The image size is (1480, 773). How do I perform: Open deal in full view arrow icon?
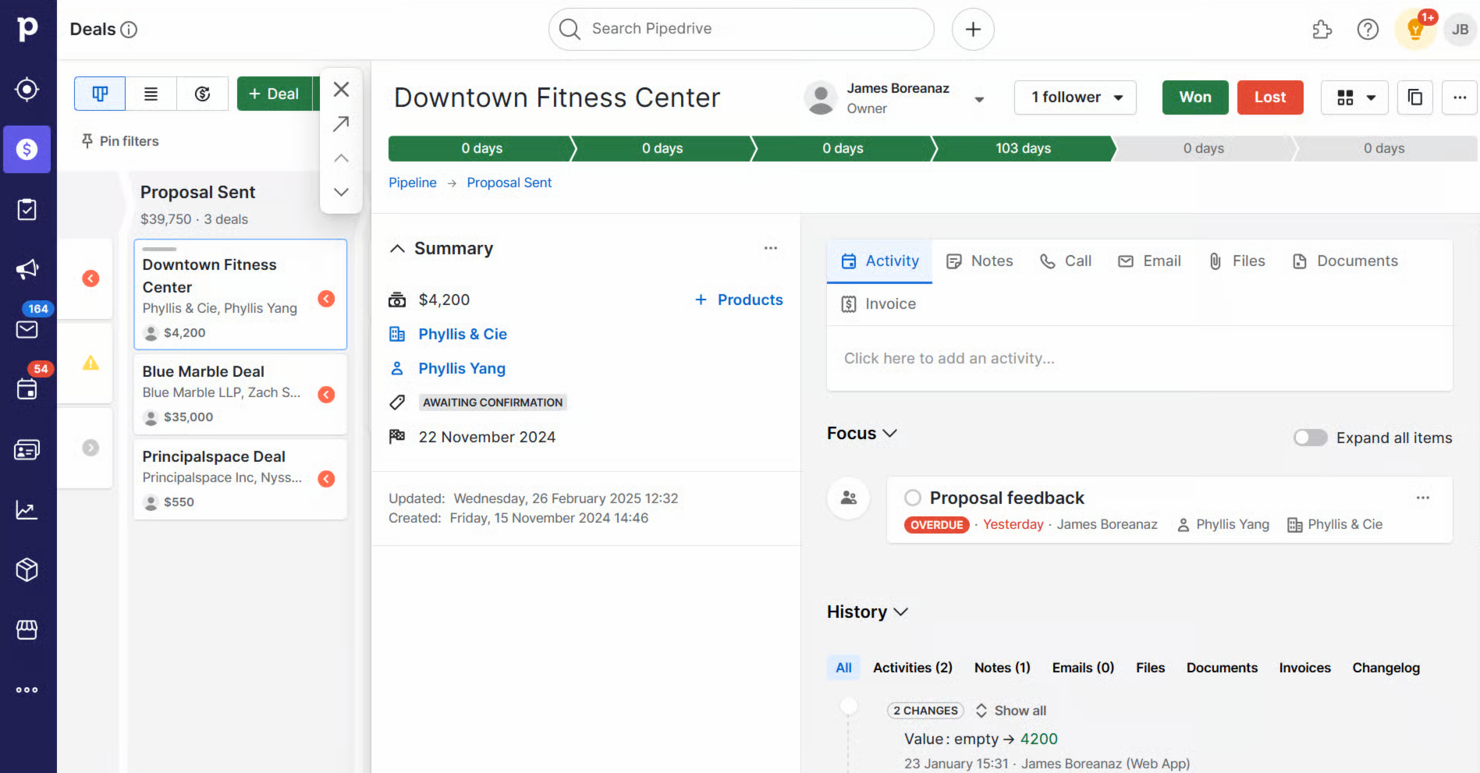click(341, 123)
